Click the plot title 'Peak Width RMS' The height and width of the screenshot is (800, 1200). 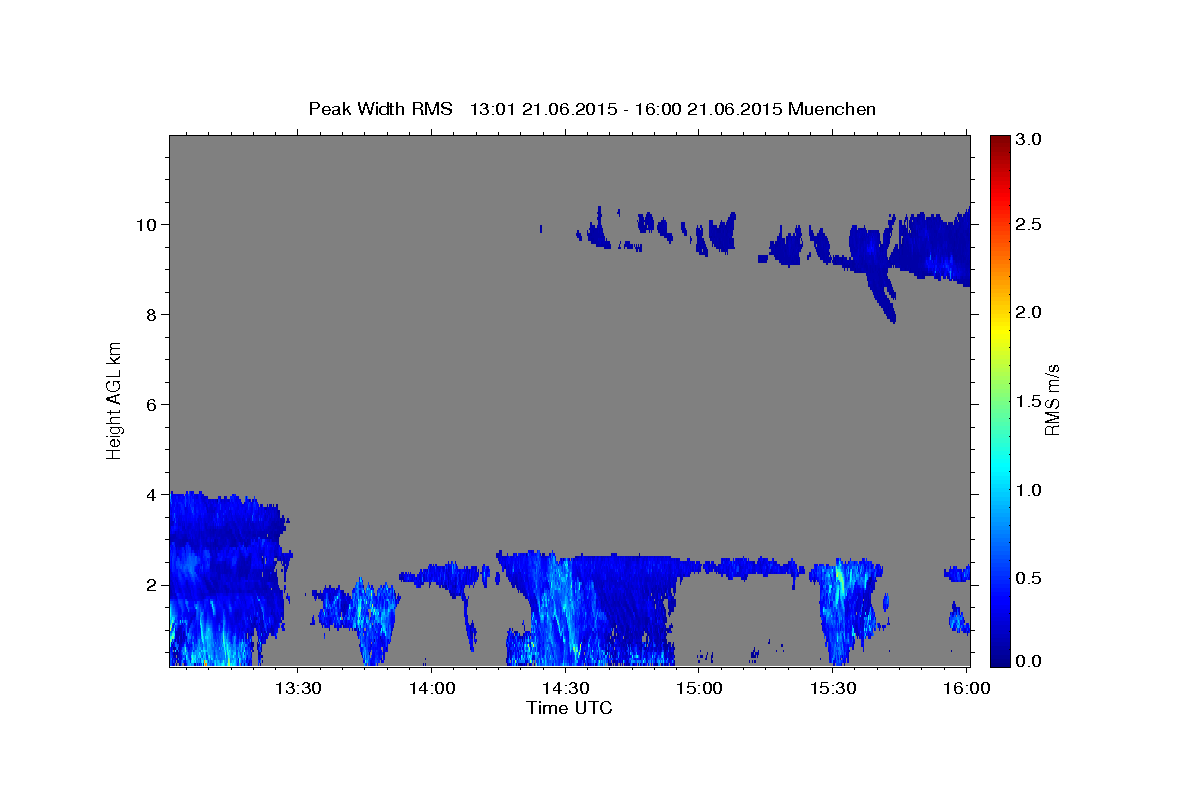[380, 109]
